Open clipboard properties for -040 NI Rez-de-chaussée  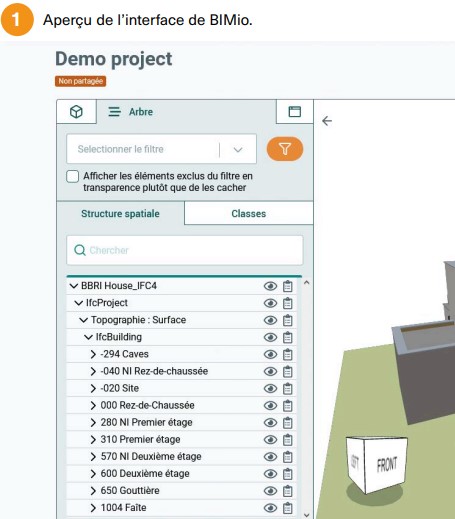coord(288,371)
